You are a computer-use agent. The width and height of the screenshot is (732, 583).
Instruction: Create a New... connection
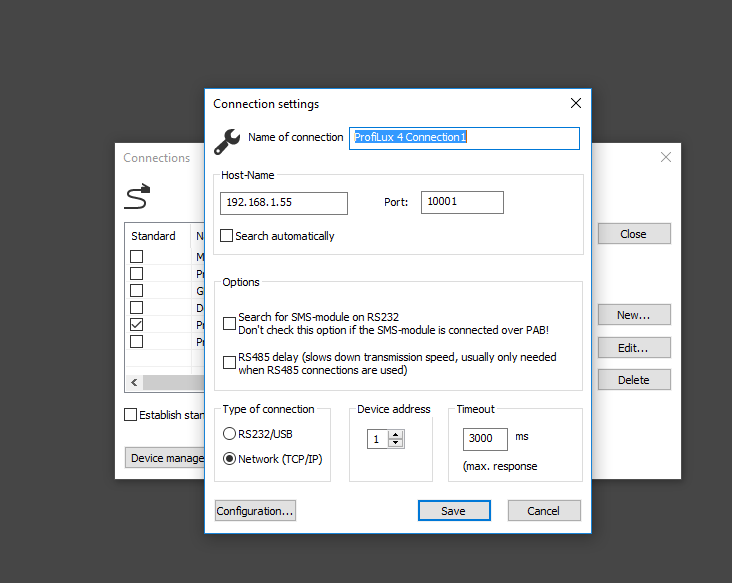tap(634, 315)
